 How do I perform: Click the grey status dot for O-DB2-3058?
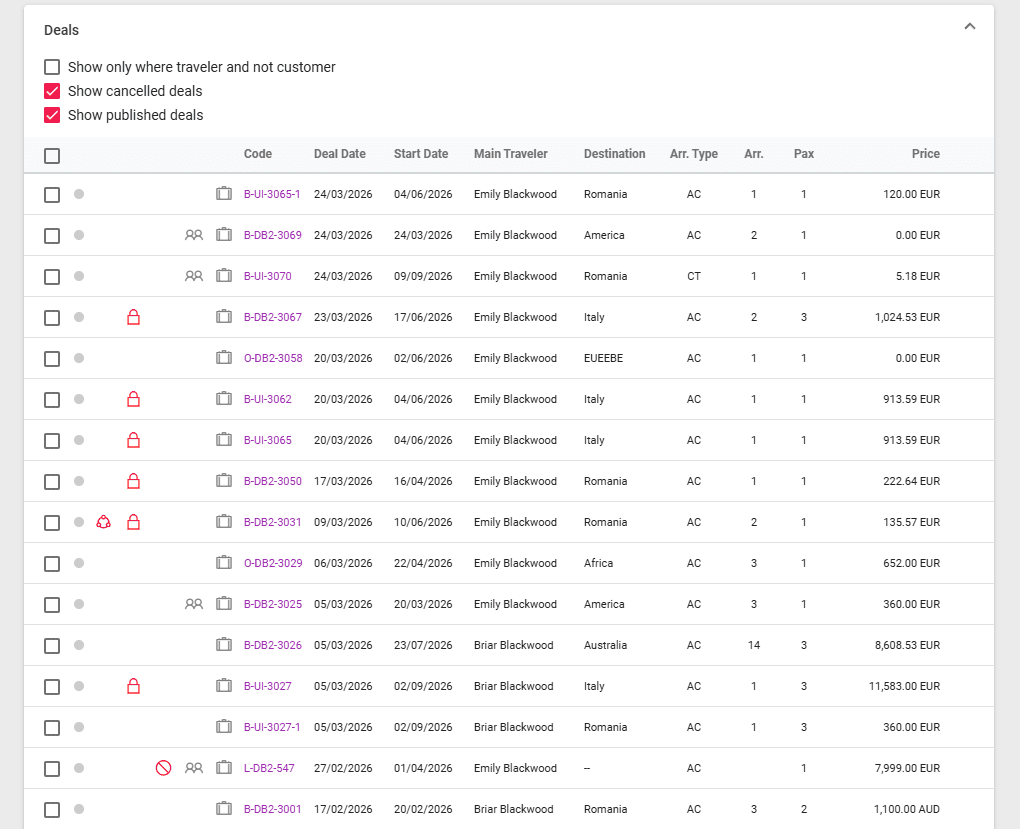pos(79,358)
